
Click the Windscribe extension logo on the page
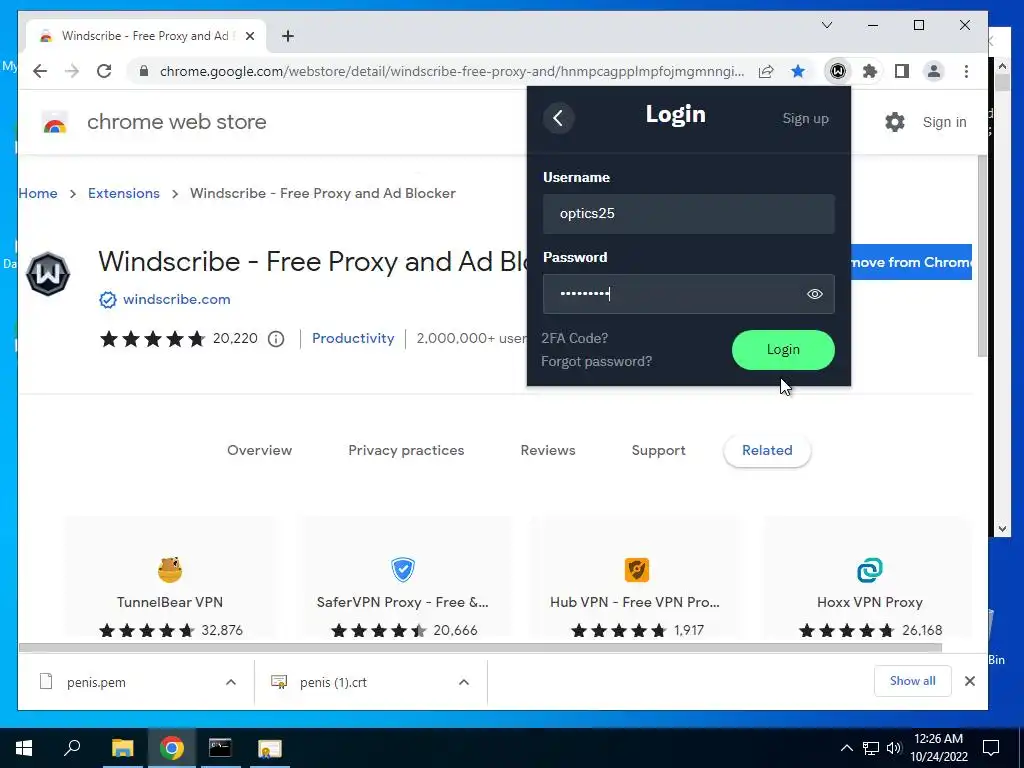point(48,274)
